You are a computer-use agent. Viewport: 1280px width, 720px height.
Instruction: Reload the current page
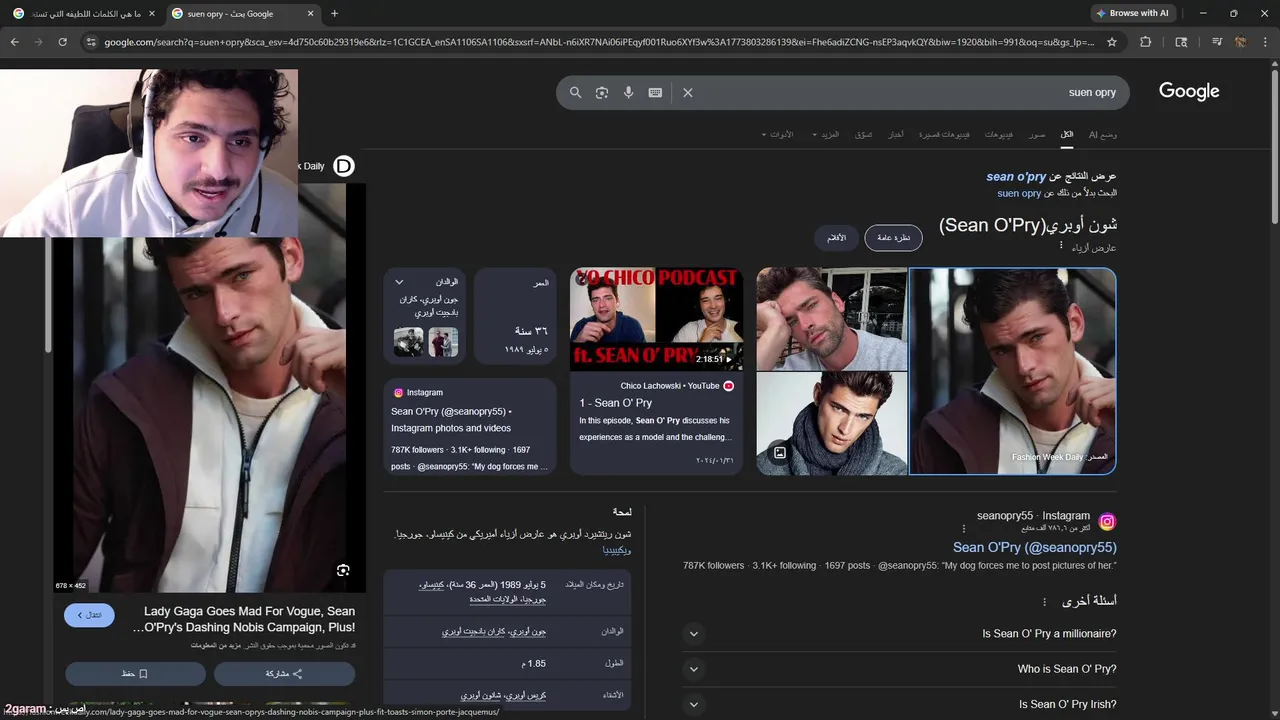pos(62,42)
